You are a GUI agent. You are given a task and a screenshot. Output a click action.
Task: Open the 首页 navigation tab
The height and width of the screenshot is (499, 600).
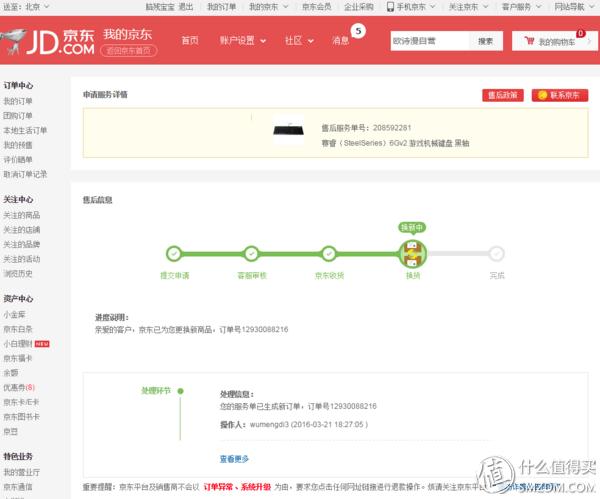click(x=189, y=41)
